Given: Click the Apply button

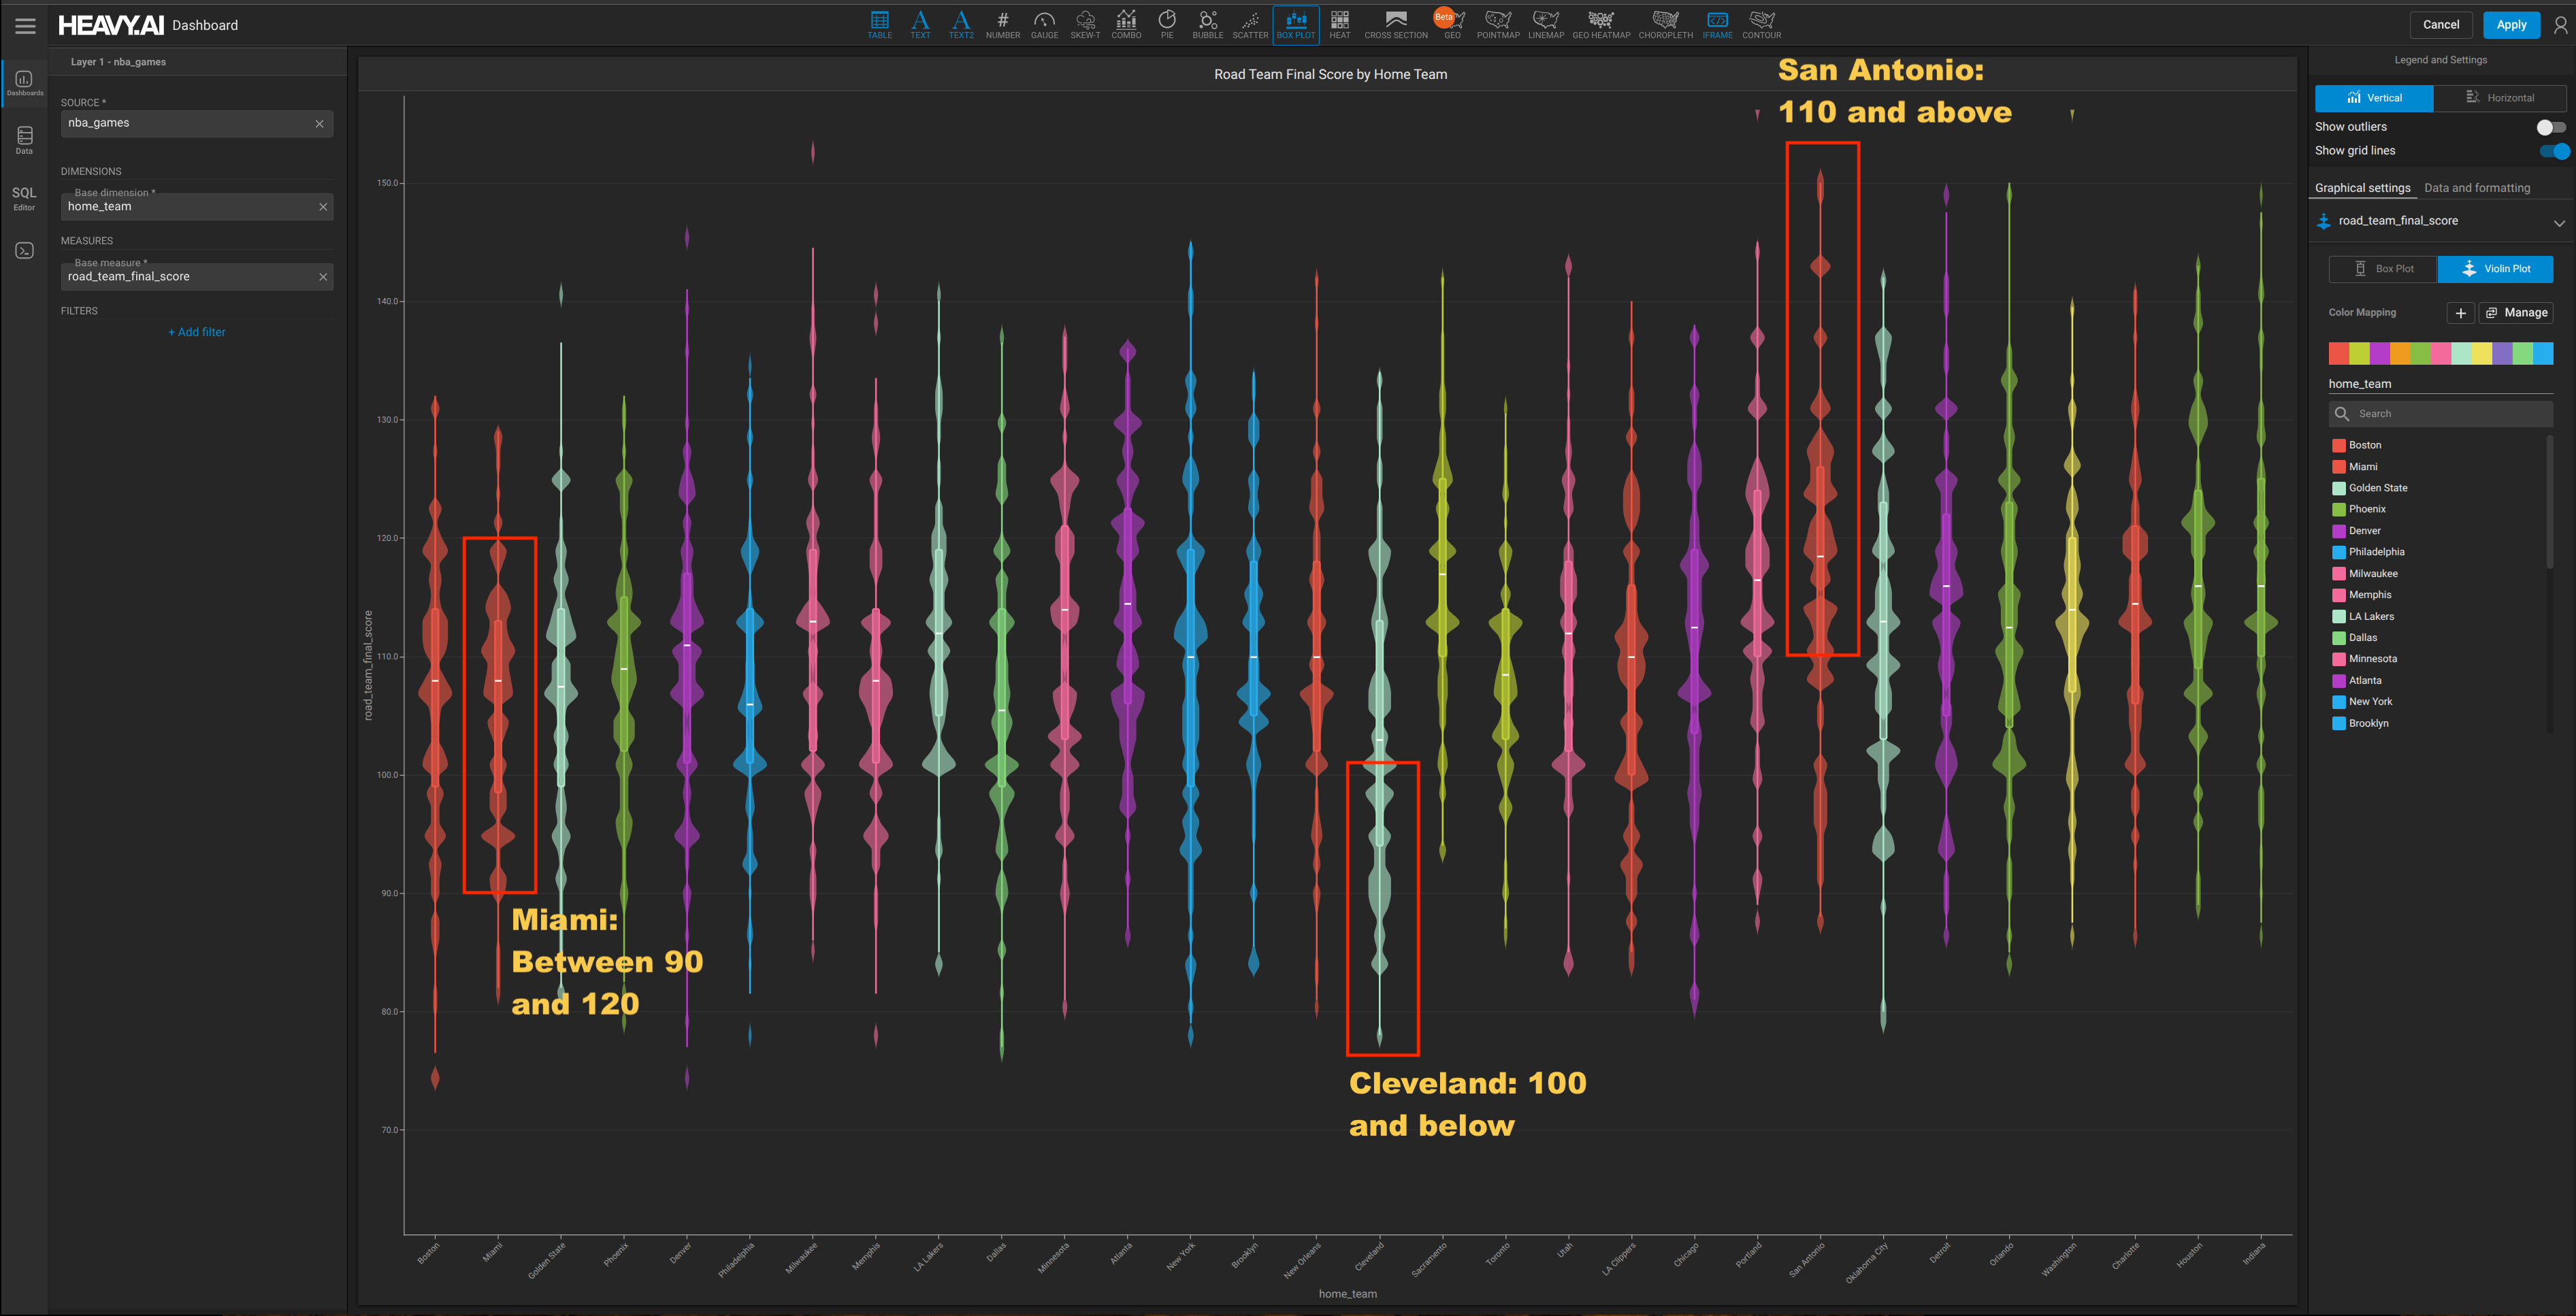Looking at the screenshot, I should tap(2511, 25).
